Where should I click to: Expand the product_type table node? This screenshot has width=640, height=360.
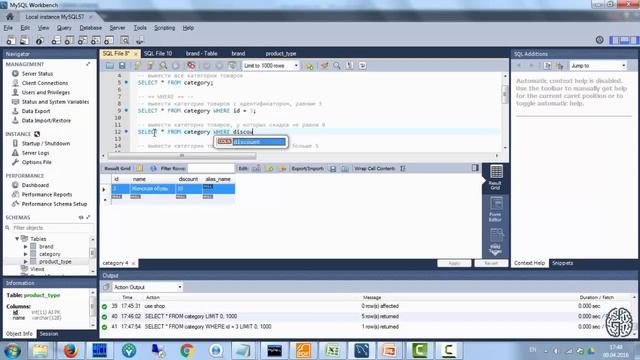coord(25,262)
